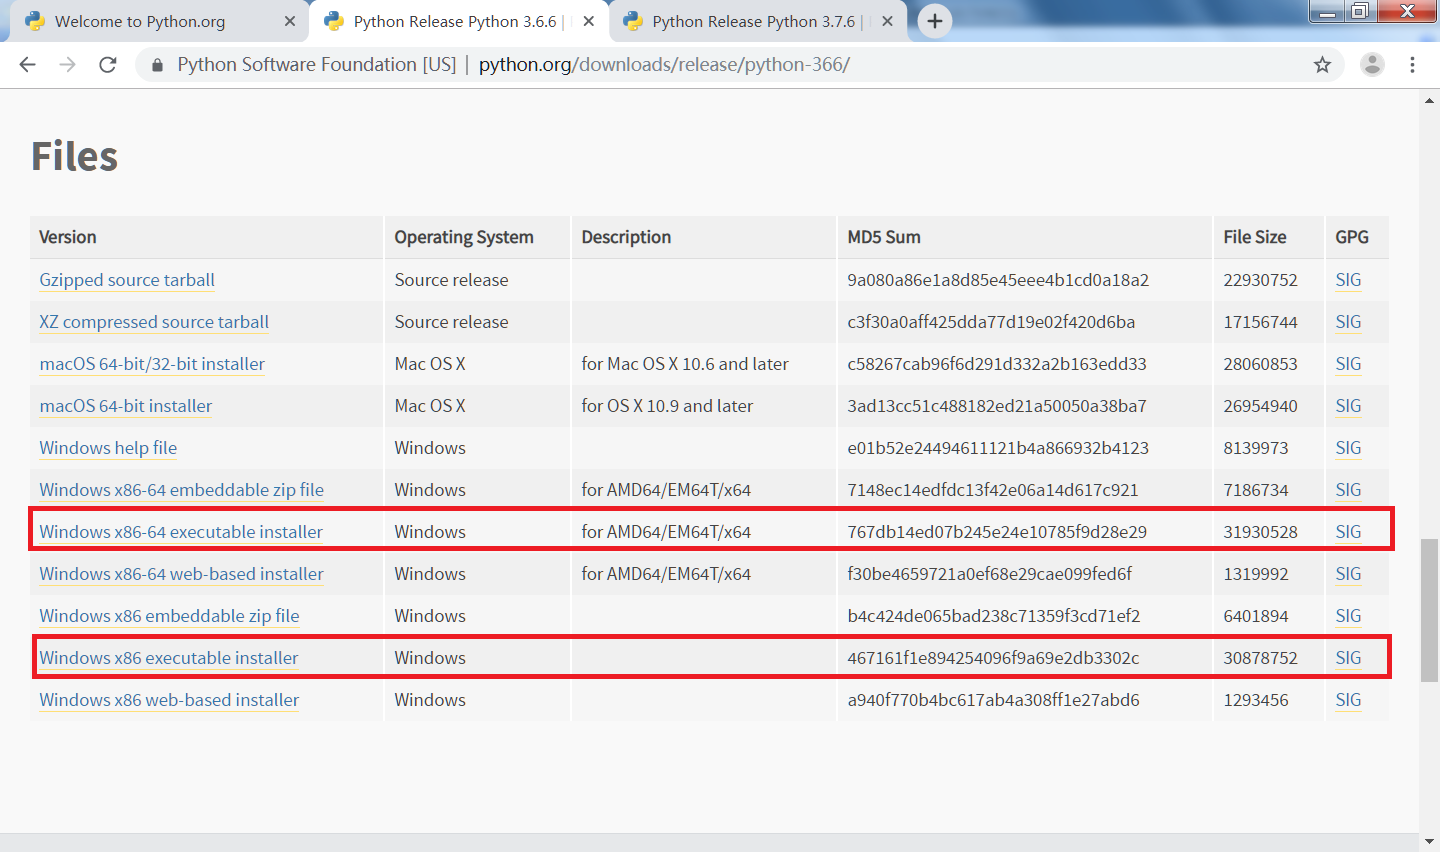Open SIG for macOS 64-bit installer row

coord(1348,406)
